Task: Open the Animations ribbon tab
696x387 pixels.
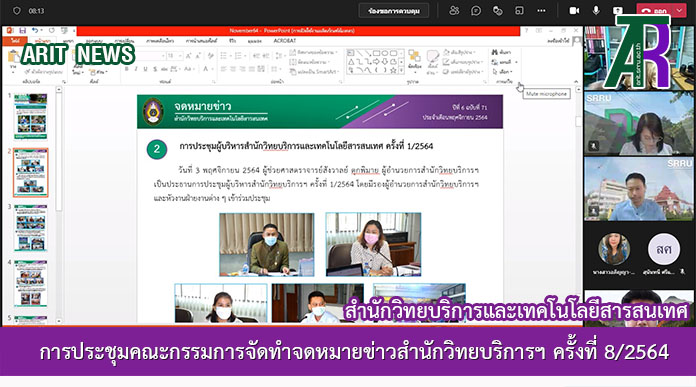Action: point(160,41)
